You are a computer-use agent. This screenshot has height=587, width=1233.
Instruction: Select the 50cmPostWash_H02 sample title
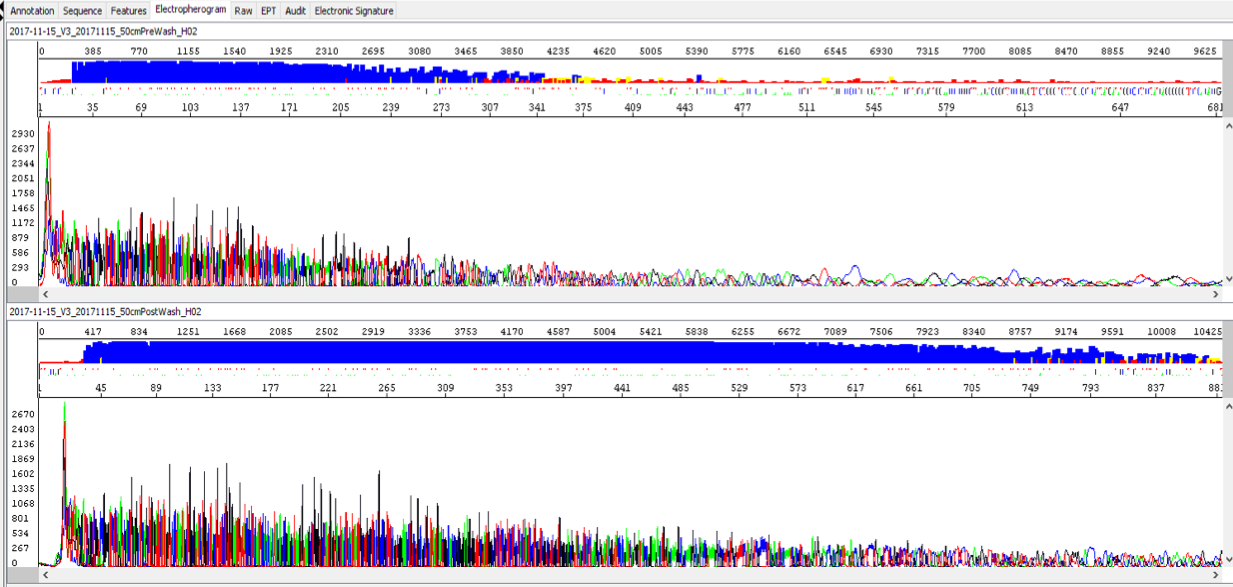pyautogui.click(x=105, y=312)
